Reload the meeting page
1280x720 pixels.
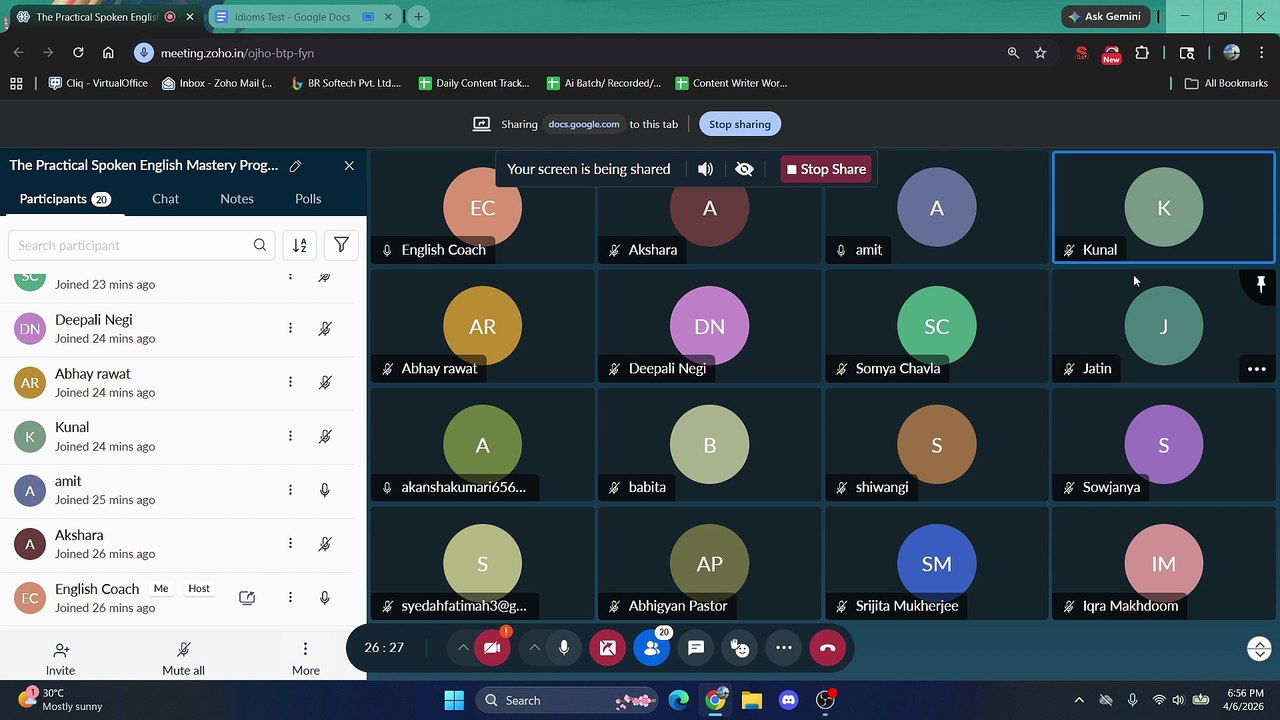(x=78, y=53)
